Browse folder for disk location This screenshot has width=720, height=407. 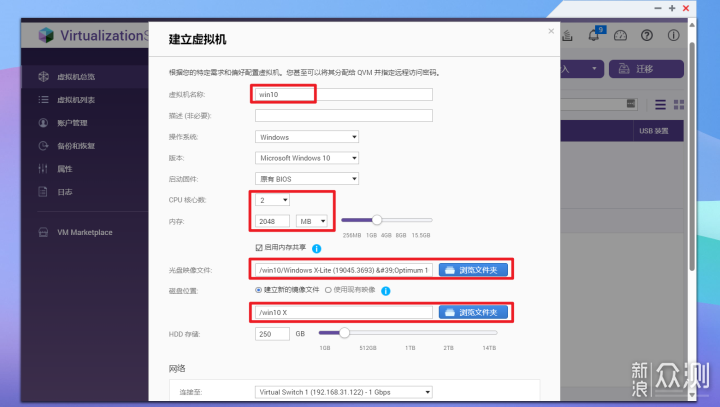(473, 312)
